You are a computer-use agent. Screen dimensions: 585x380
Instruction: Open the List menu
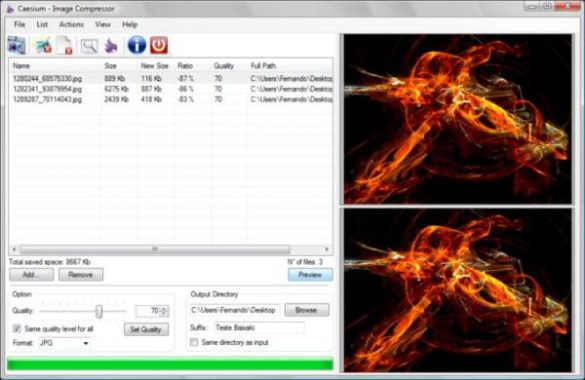point(42,25)
